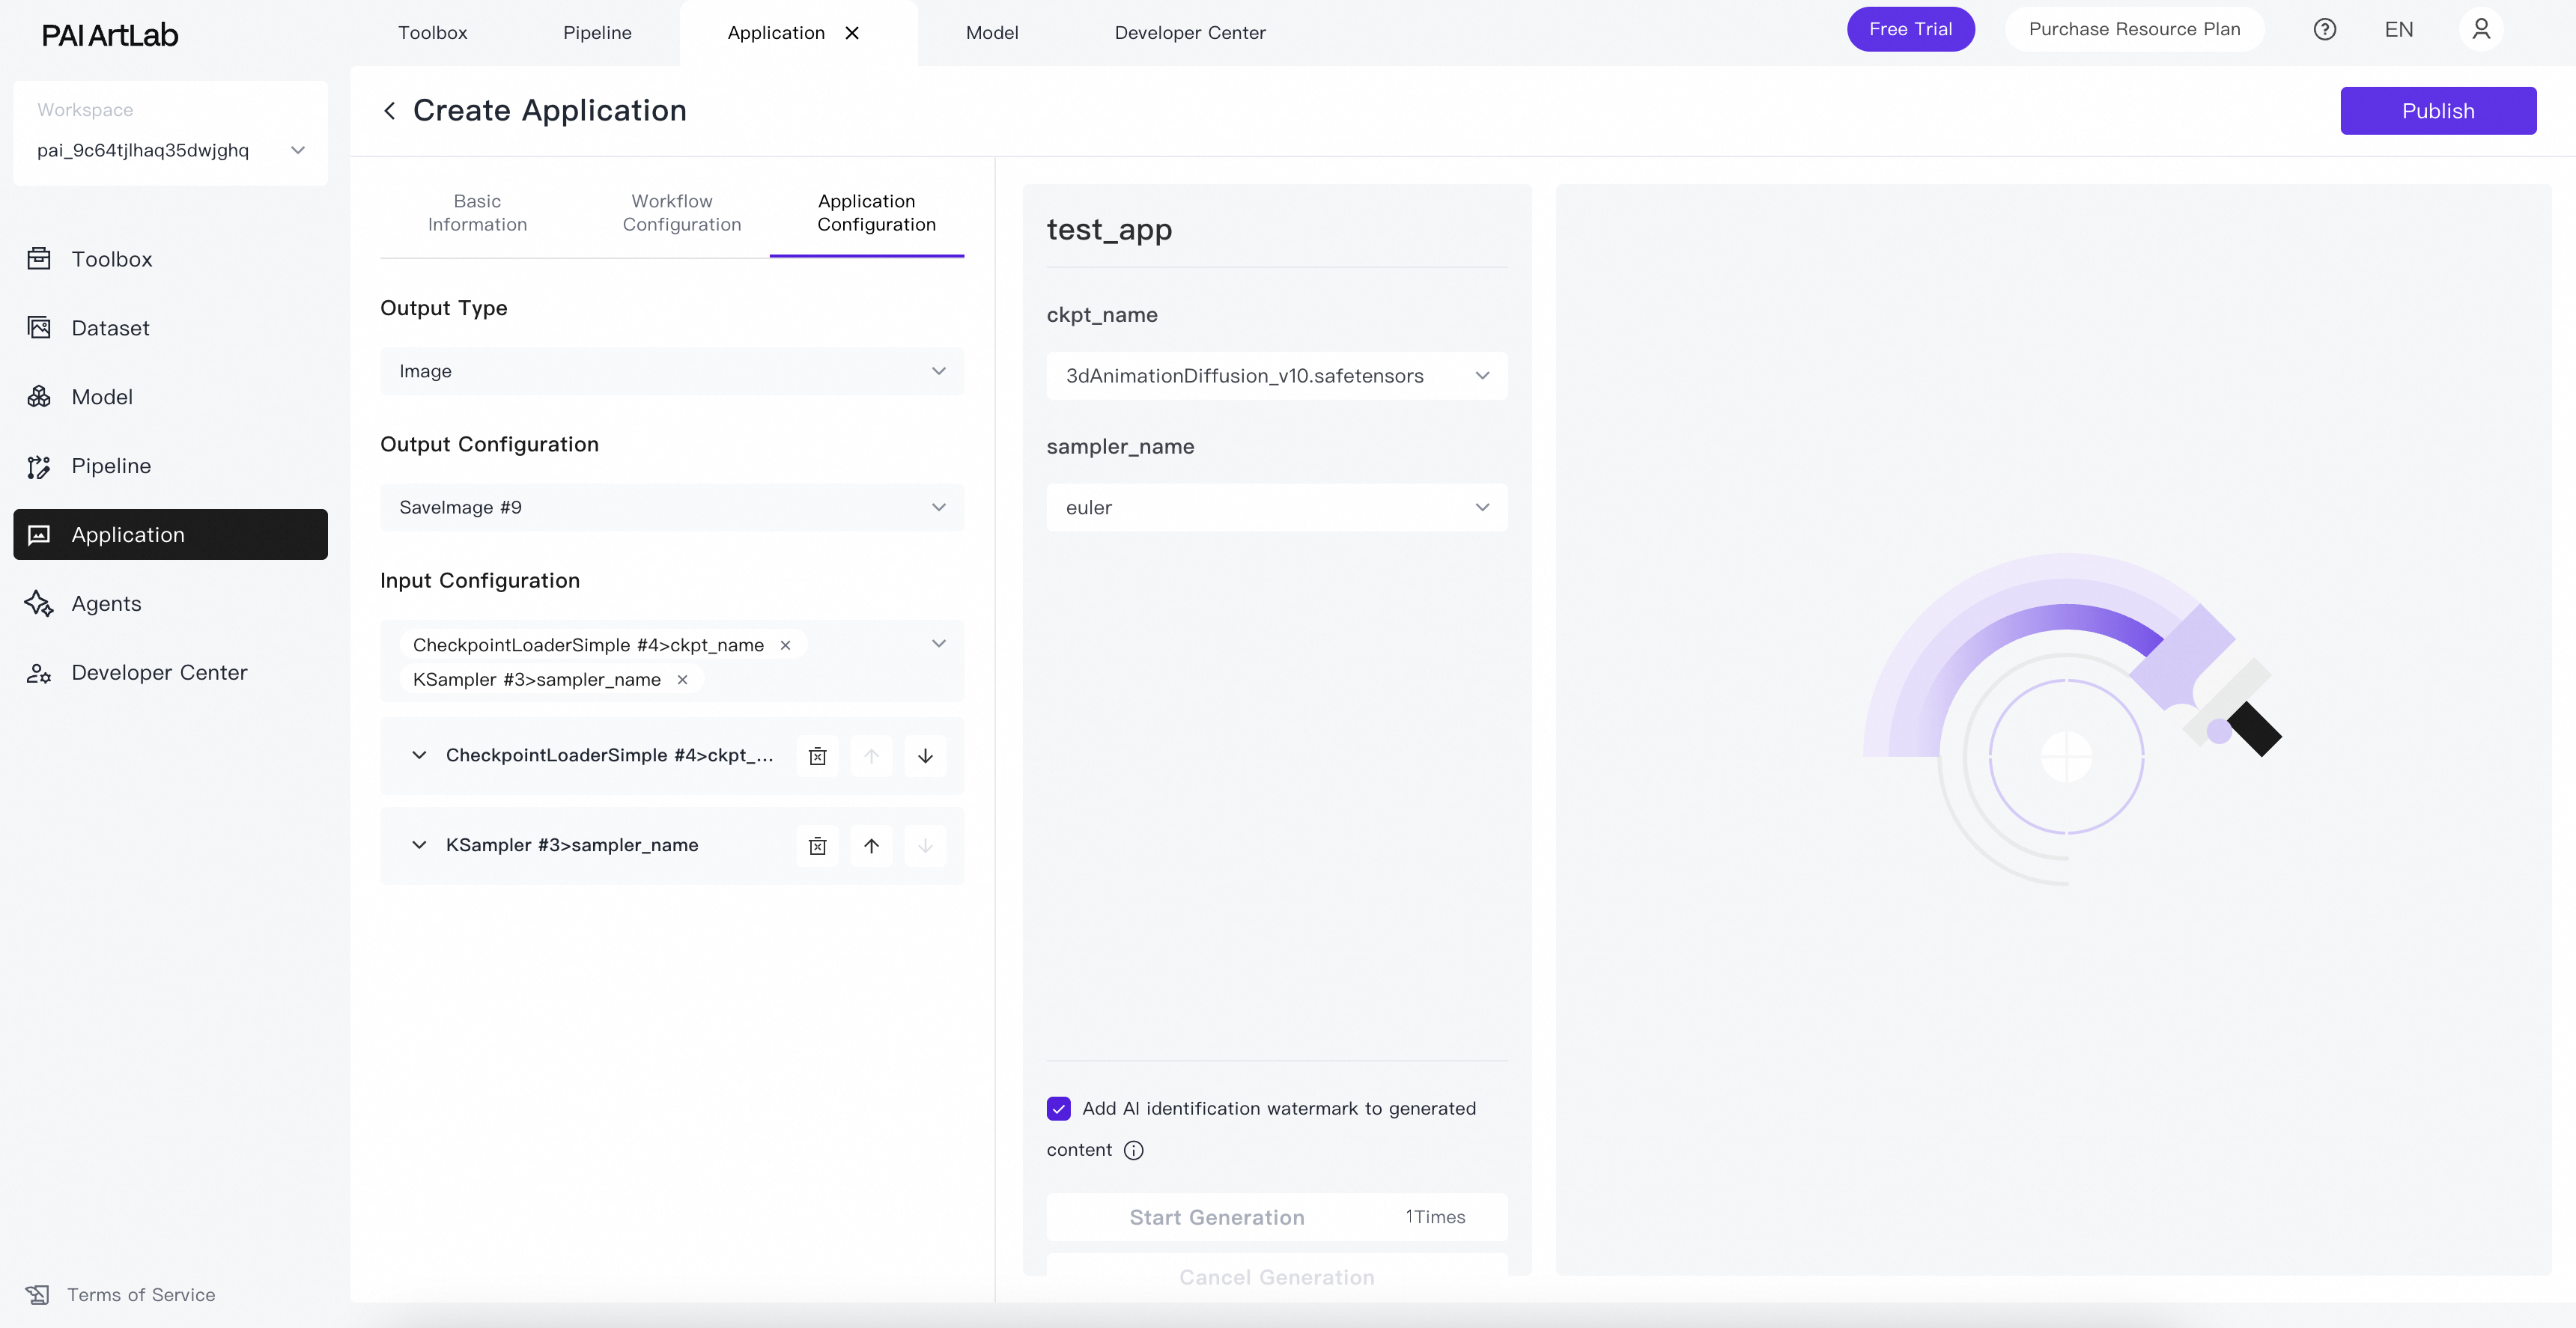Screen dimensions: 2576x1328
Task: Open Dataset in the sidebar
Action: [x=110, y=328]
